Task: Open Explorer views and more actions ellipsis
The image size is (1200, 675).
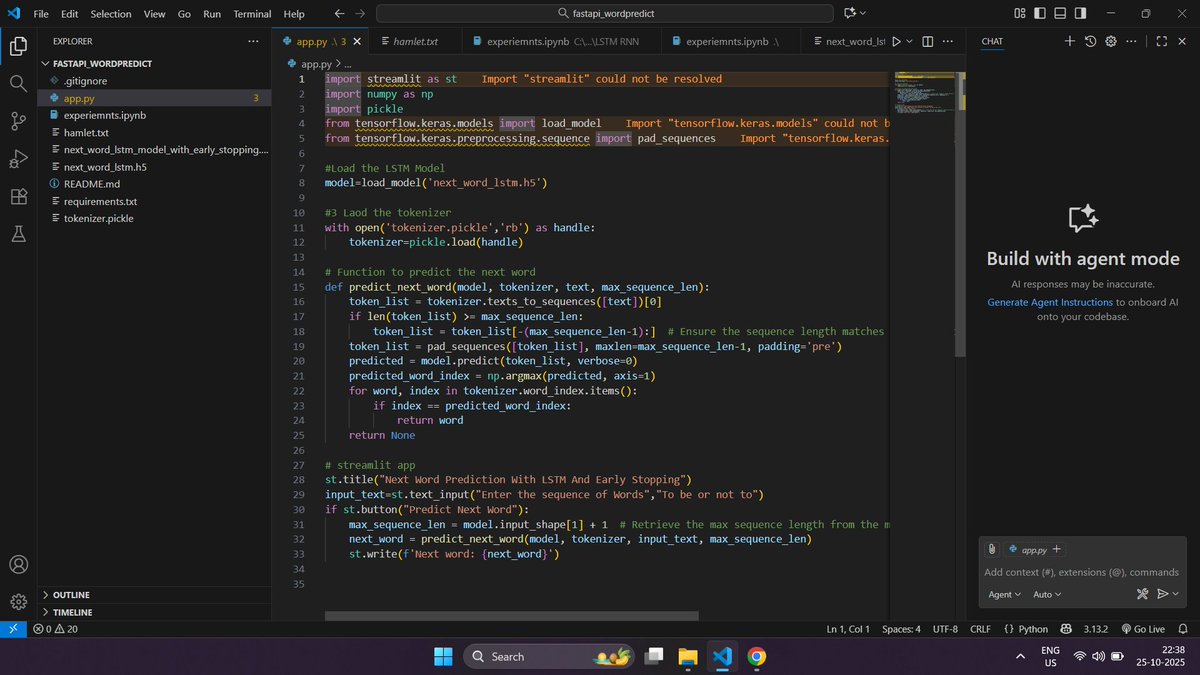Action: (252, 41)
